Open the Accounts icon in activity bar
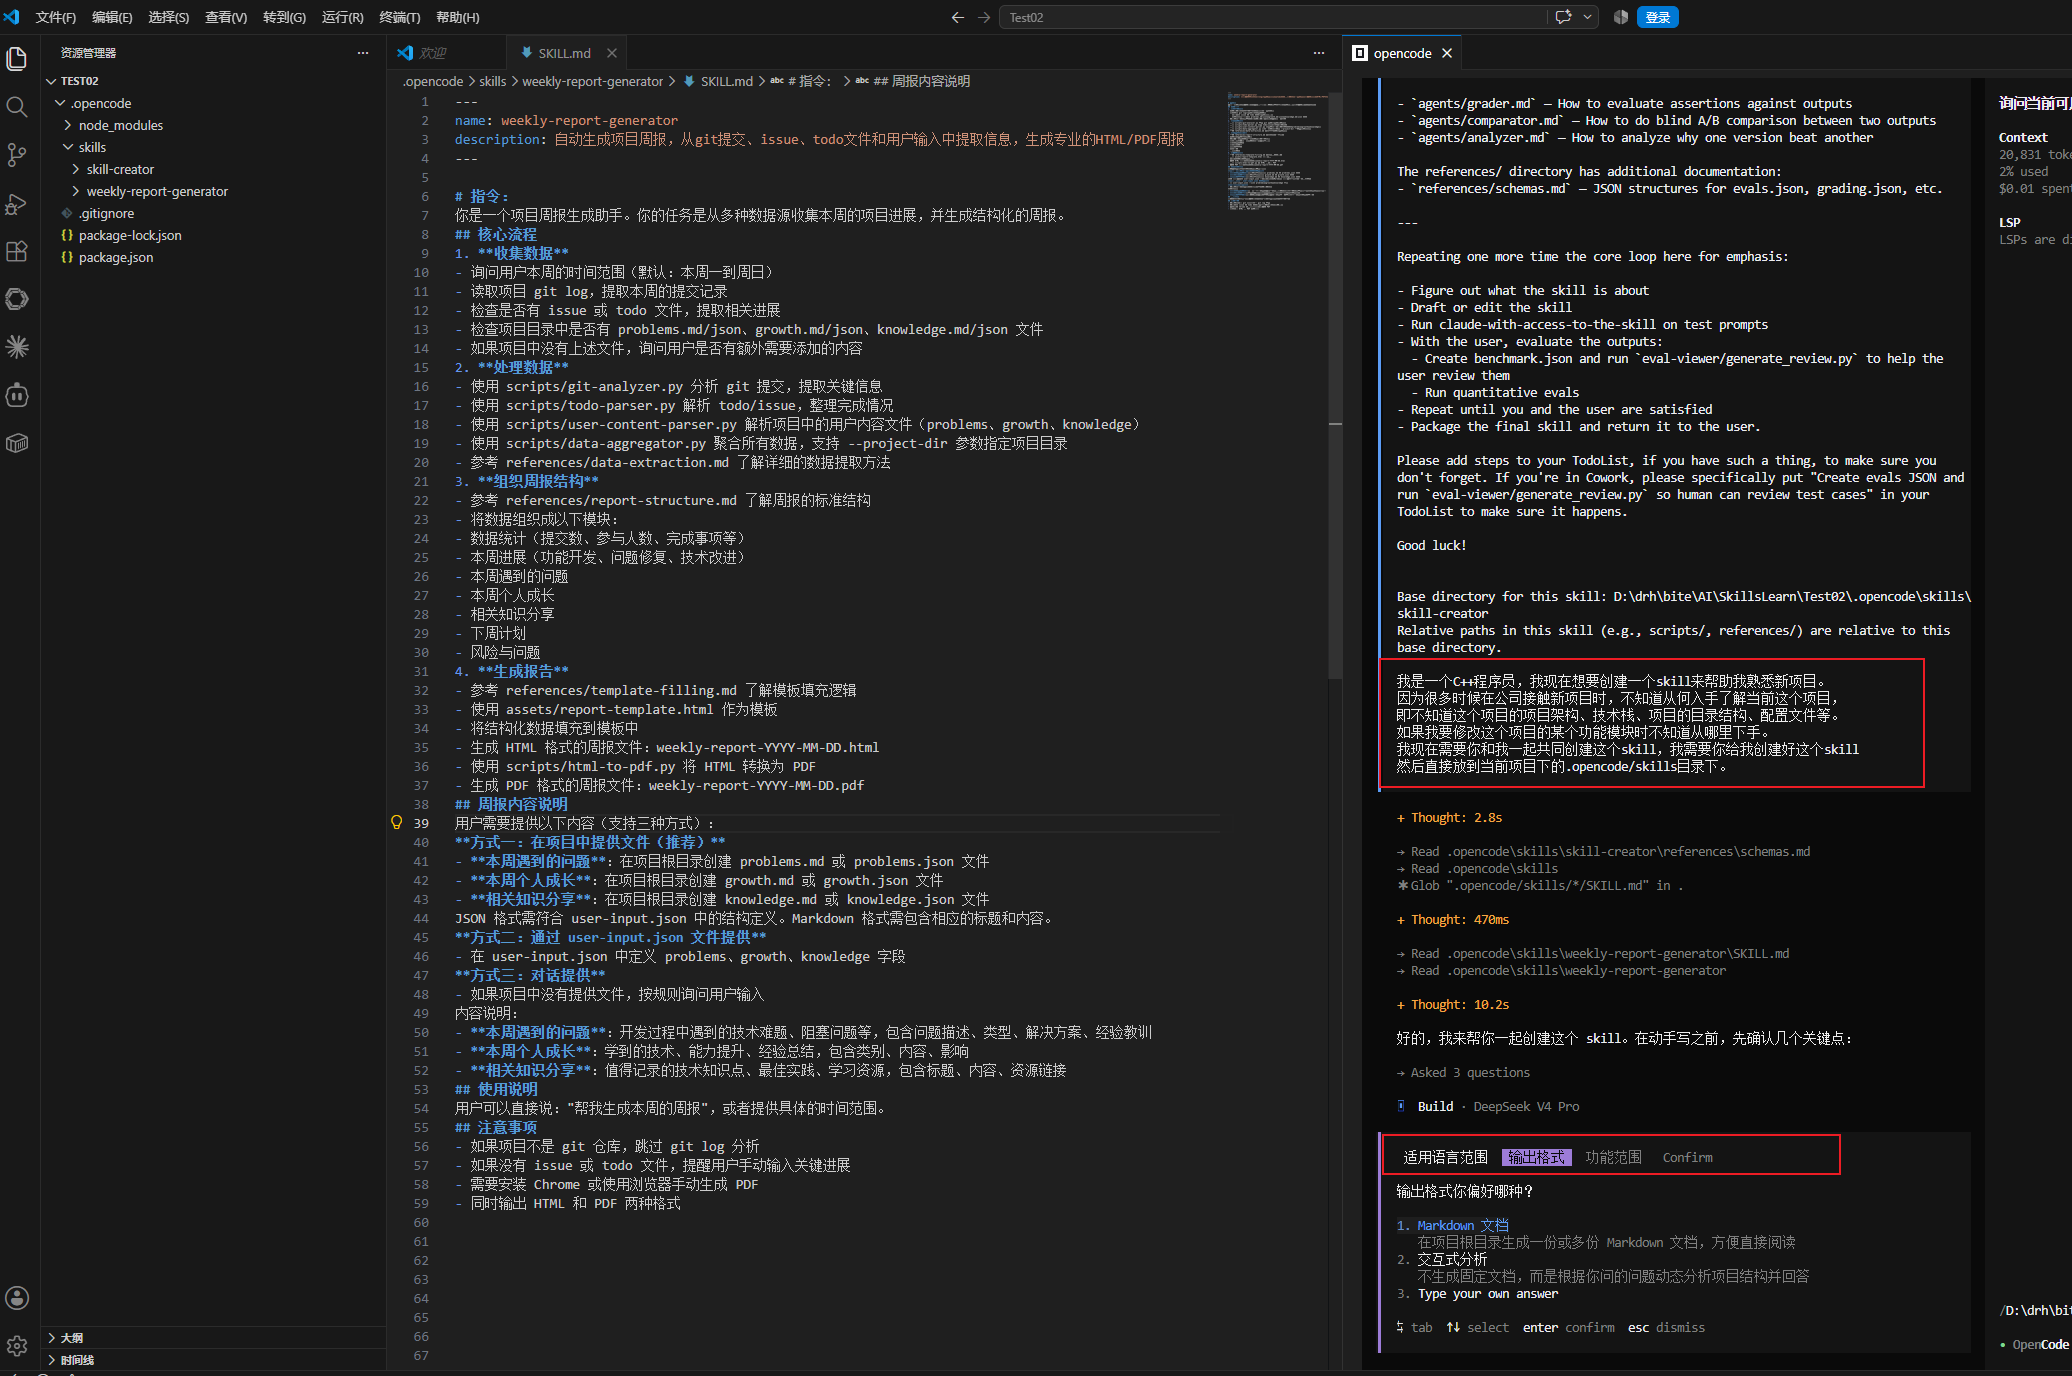This screenshot has height=1376, width=2072. (17, 1298)
